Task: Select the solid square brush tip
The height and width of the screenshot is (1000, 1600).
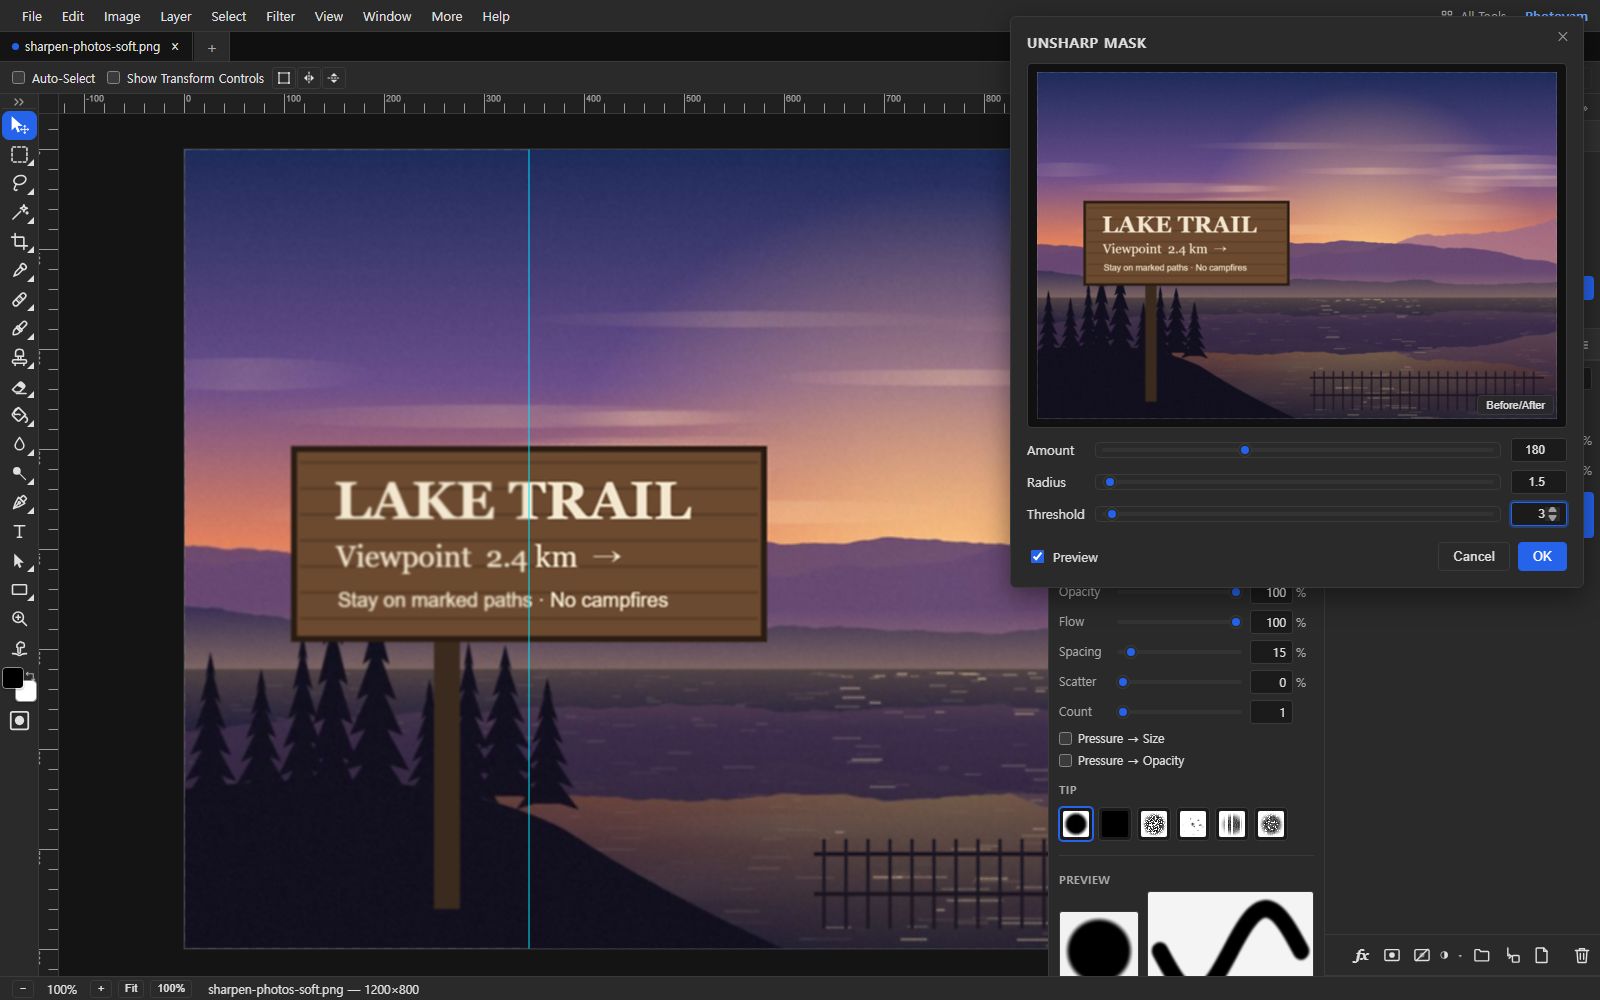Action: point(1115,824)
